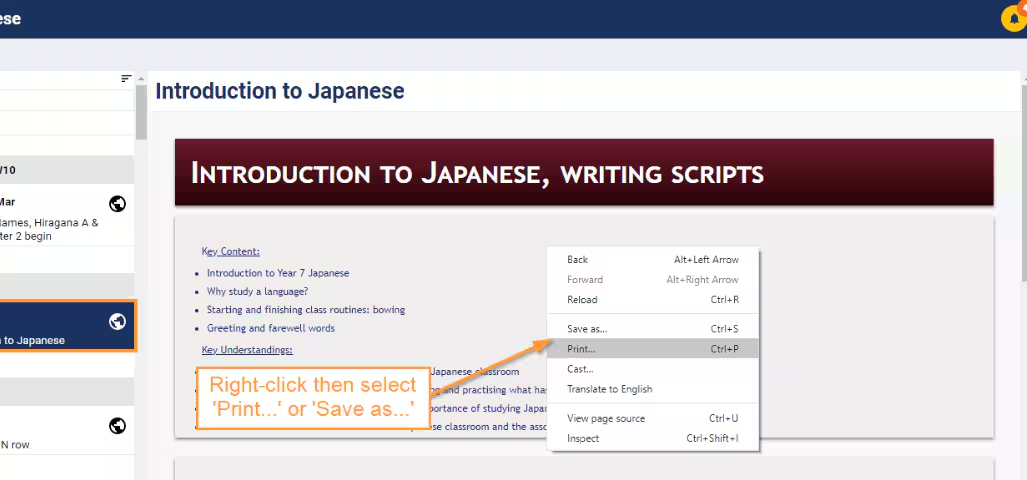Click the main page scrollbar up arrow
The image size is (1027, 480).
(x=1024, y=79)
